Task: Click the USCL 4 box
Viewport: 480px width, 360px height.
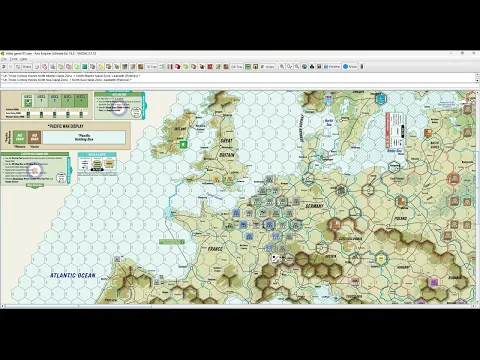Action: (x=81, y=101)
